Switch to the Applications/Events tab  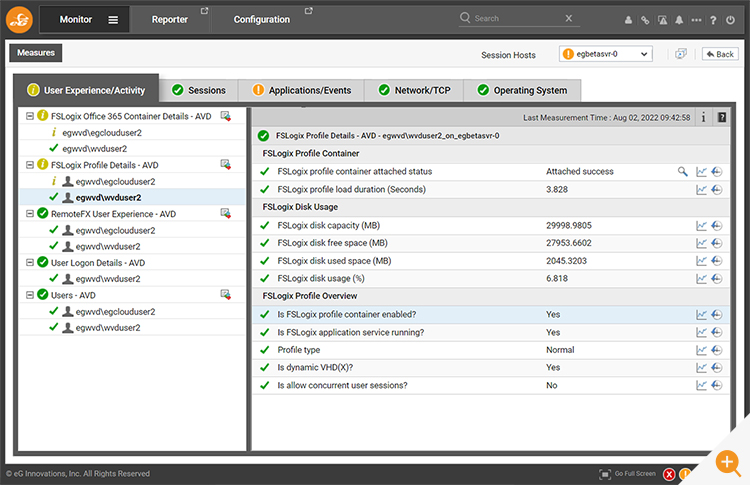coord(301,90)
